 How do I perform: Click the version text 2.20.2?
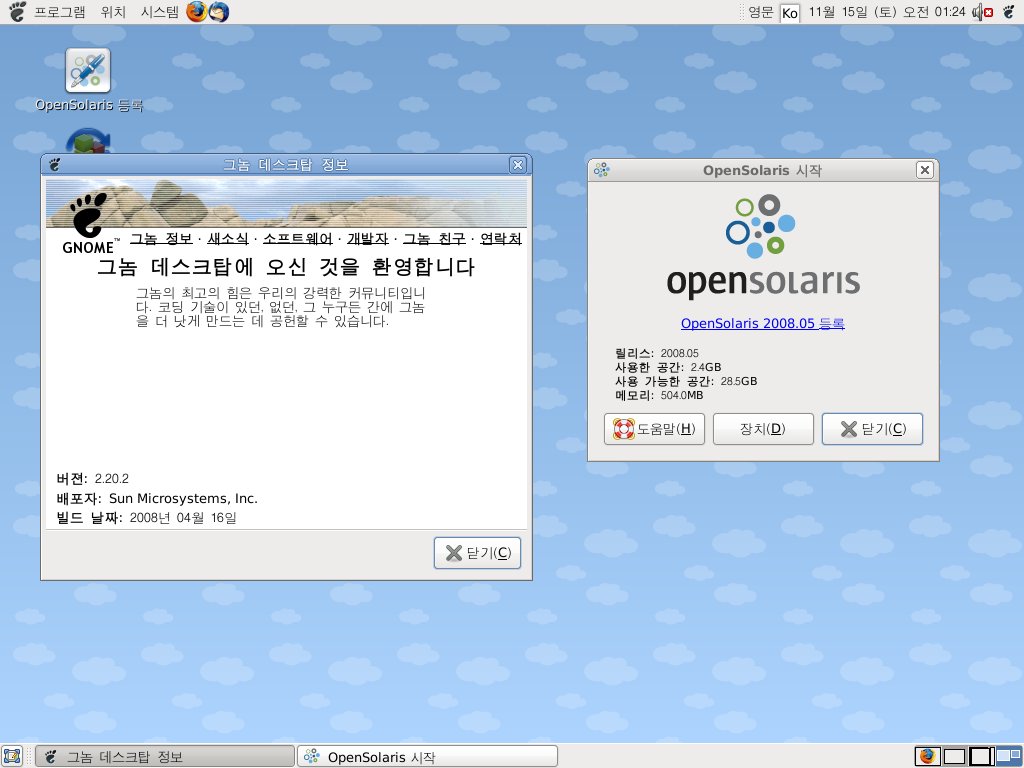coord(112,479)
